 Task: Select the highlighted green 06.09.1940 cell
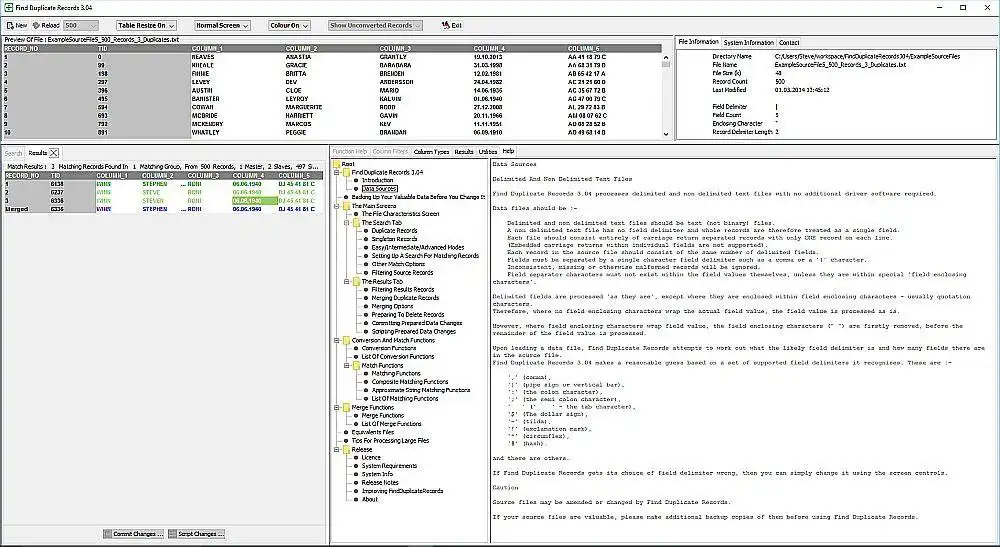coord(254,201)
